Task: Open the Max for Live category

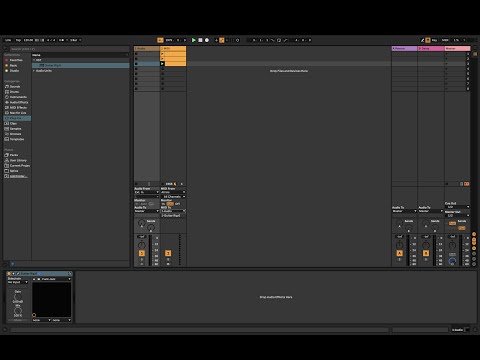Action: (x=18, y=113)
